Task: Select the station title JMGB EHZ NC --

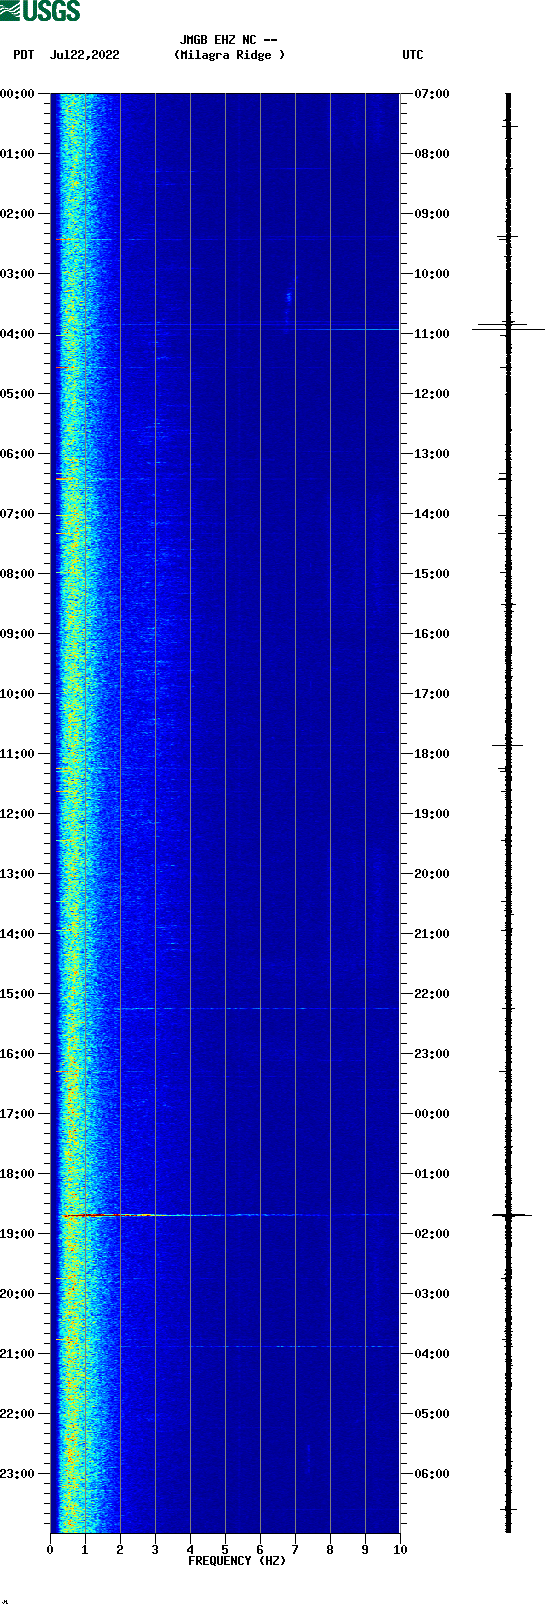Action: point(229,40)
